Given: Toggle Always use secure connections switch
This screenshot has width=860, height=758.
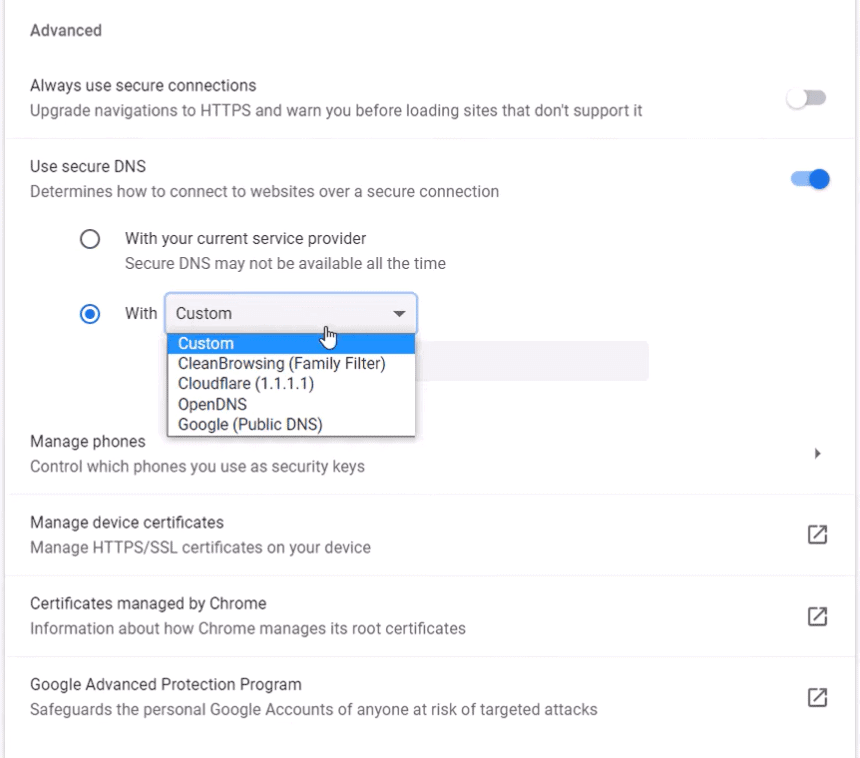Looking at the screenshot, I should point(806,98).
